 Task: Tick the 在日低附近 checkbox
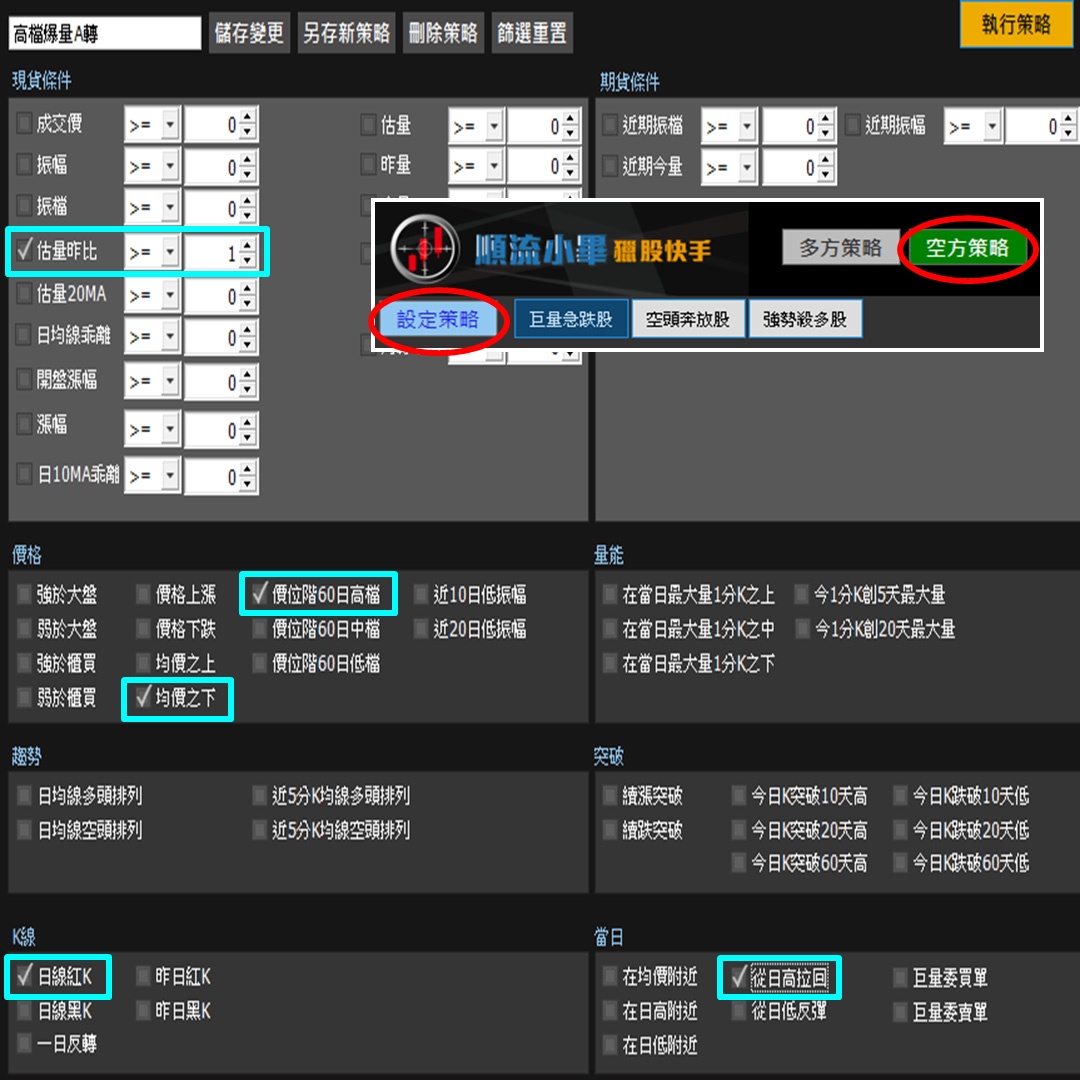tap(610, 1045)
